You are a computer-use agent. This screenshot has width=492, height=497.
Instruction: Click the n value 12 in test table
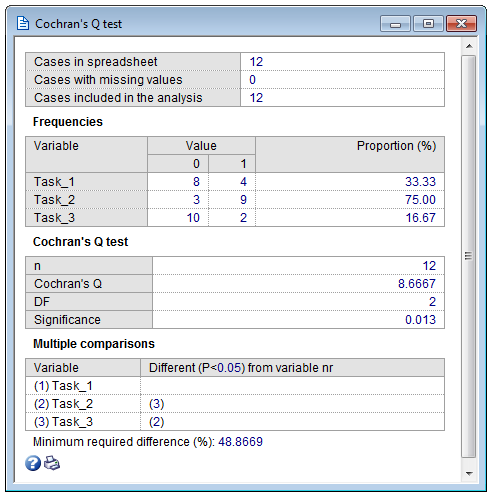(429, 266)
